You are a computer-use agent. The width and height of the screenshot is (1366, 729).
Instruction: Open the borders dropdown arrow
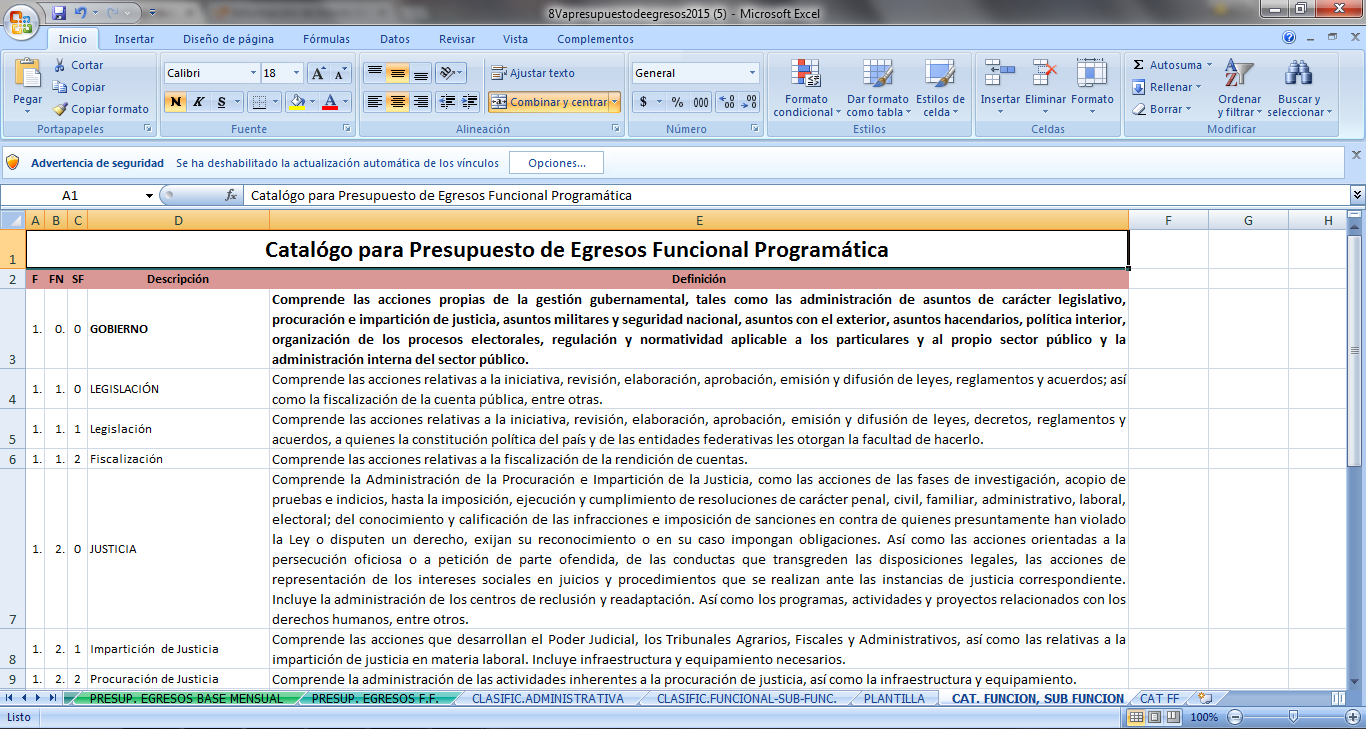(x=276, y=102)
